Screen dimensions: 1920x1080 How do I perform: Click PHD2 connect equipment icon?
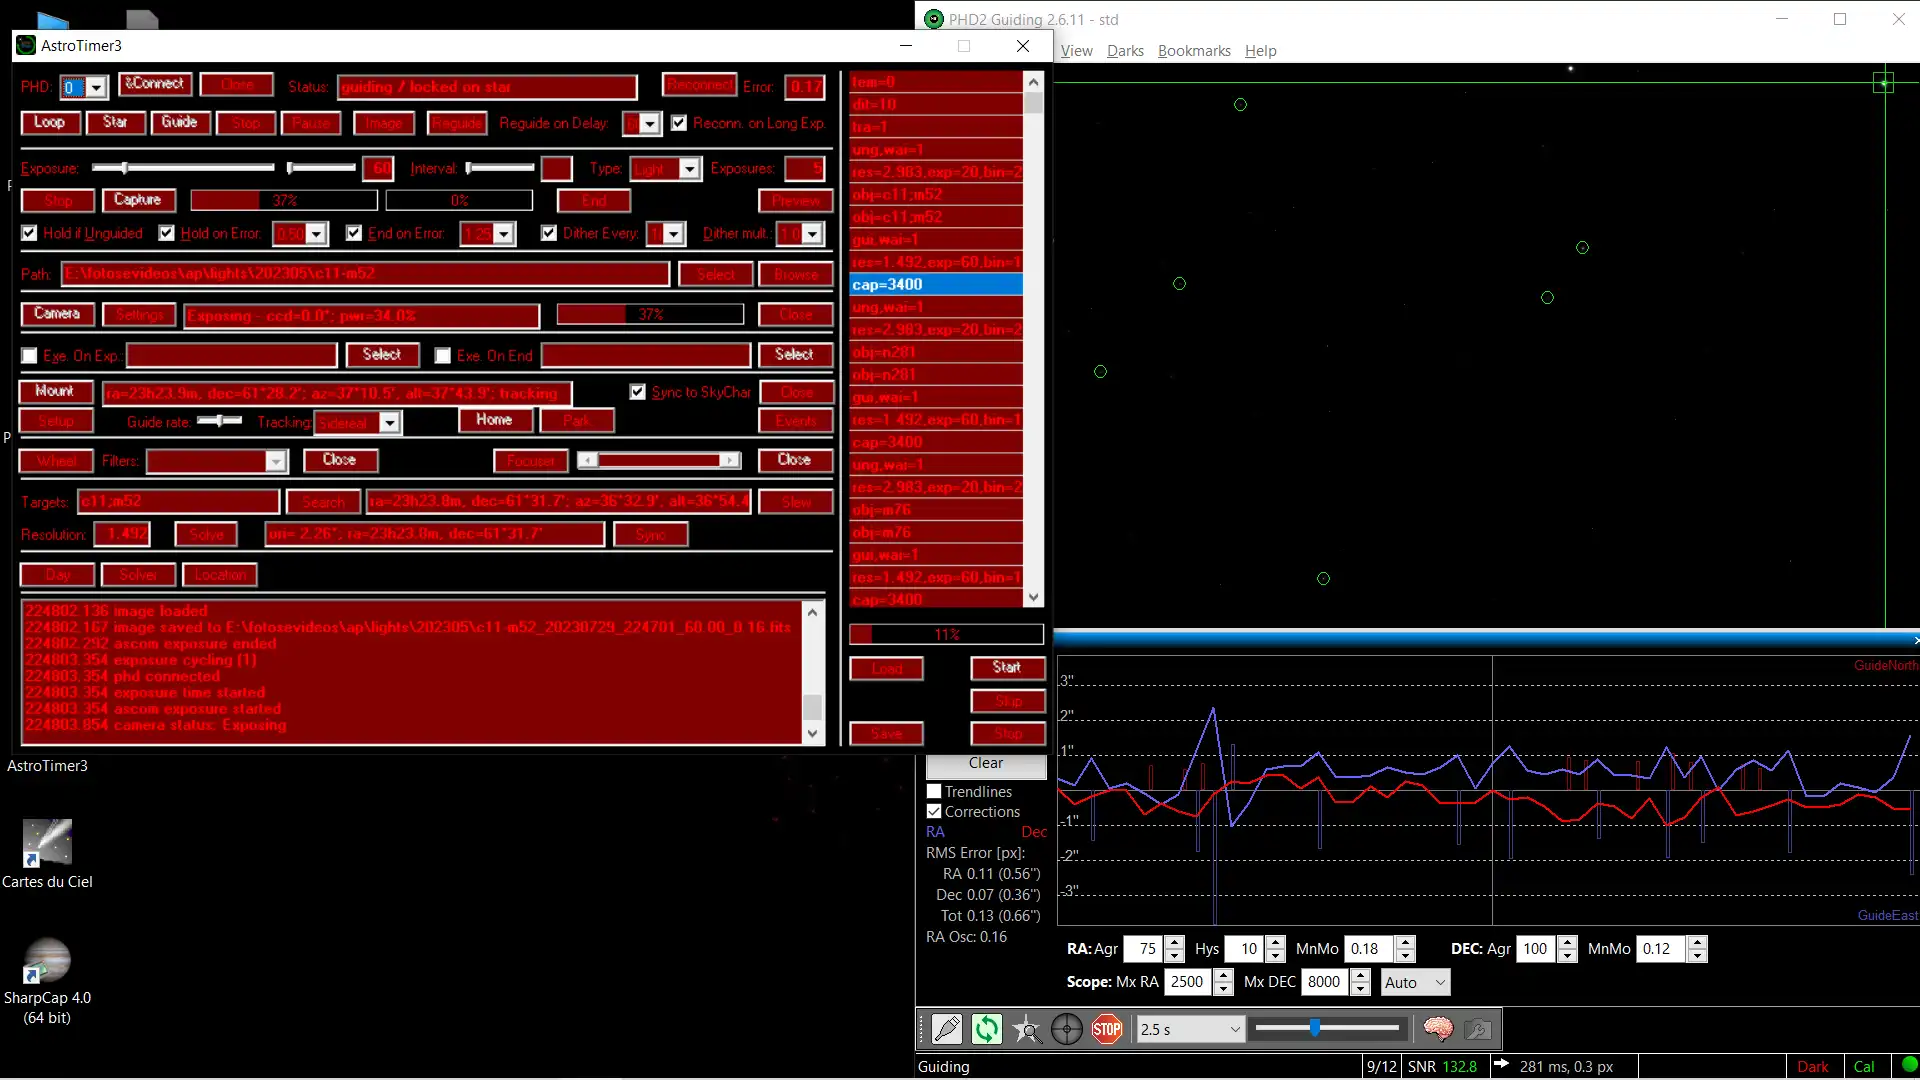(x=946, y=1029)
